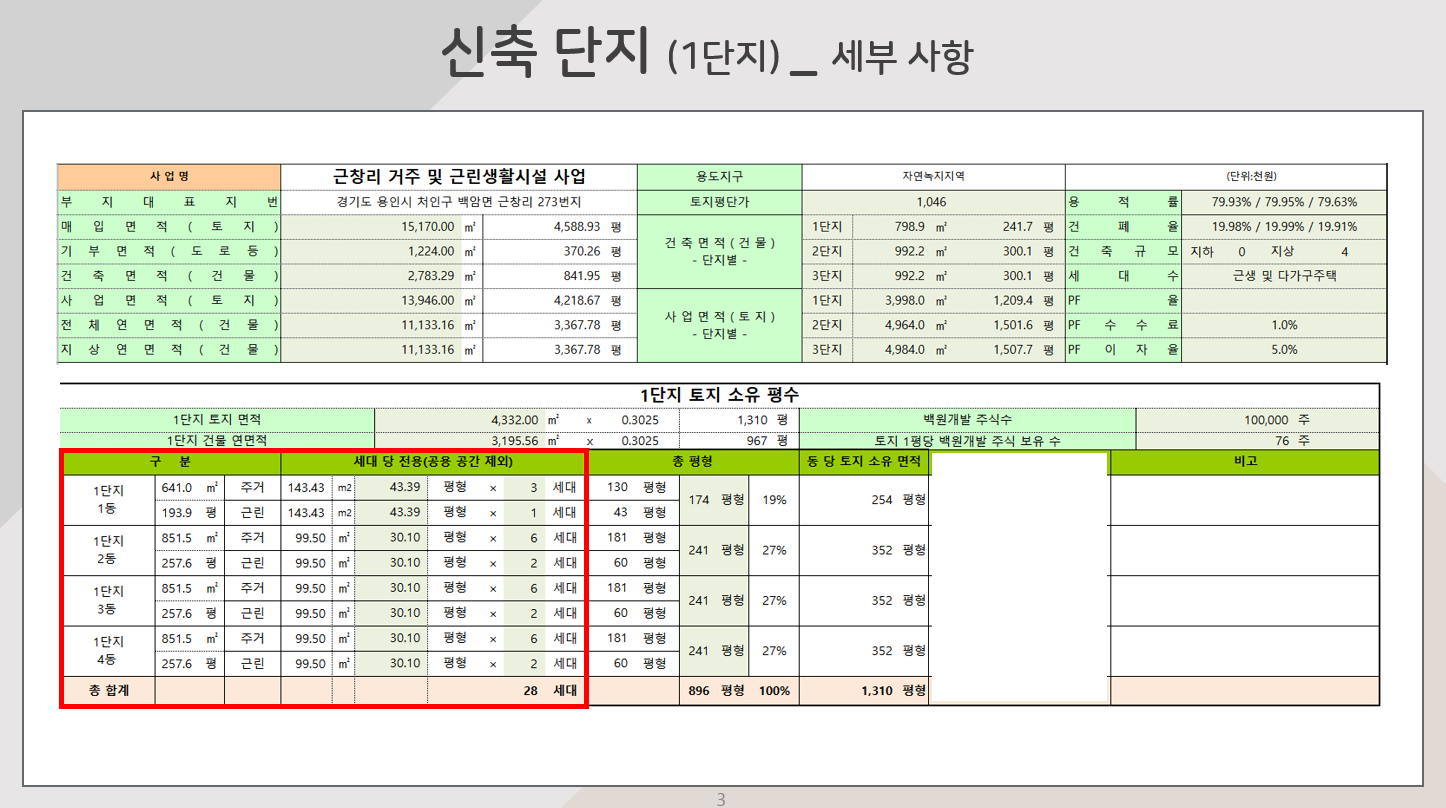Select the '1단지 건물 연면적' label
The width and height of the screenshot is (1446, 808).
(x=217, y=440)
